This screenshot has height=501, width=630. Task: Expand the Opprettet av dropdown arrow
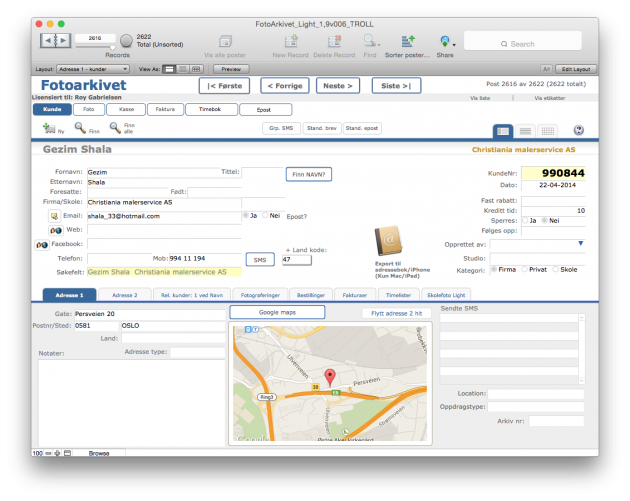581,243
